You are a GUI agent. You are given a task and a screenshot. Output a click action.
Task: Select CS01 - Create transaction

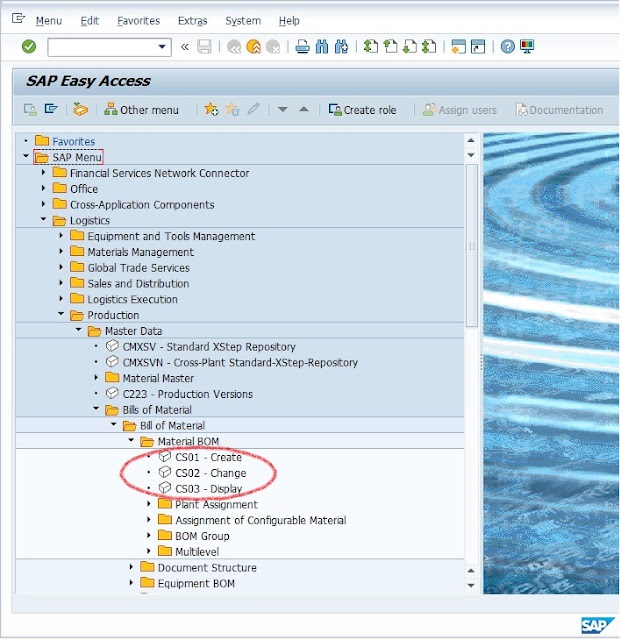(x=208, y=457)
